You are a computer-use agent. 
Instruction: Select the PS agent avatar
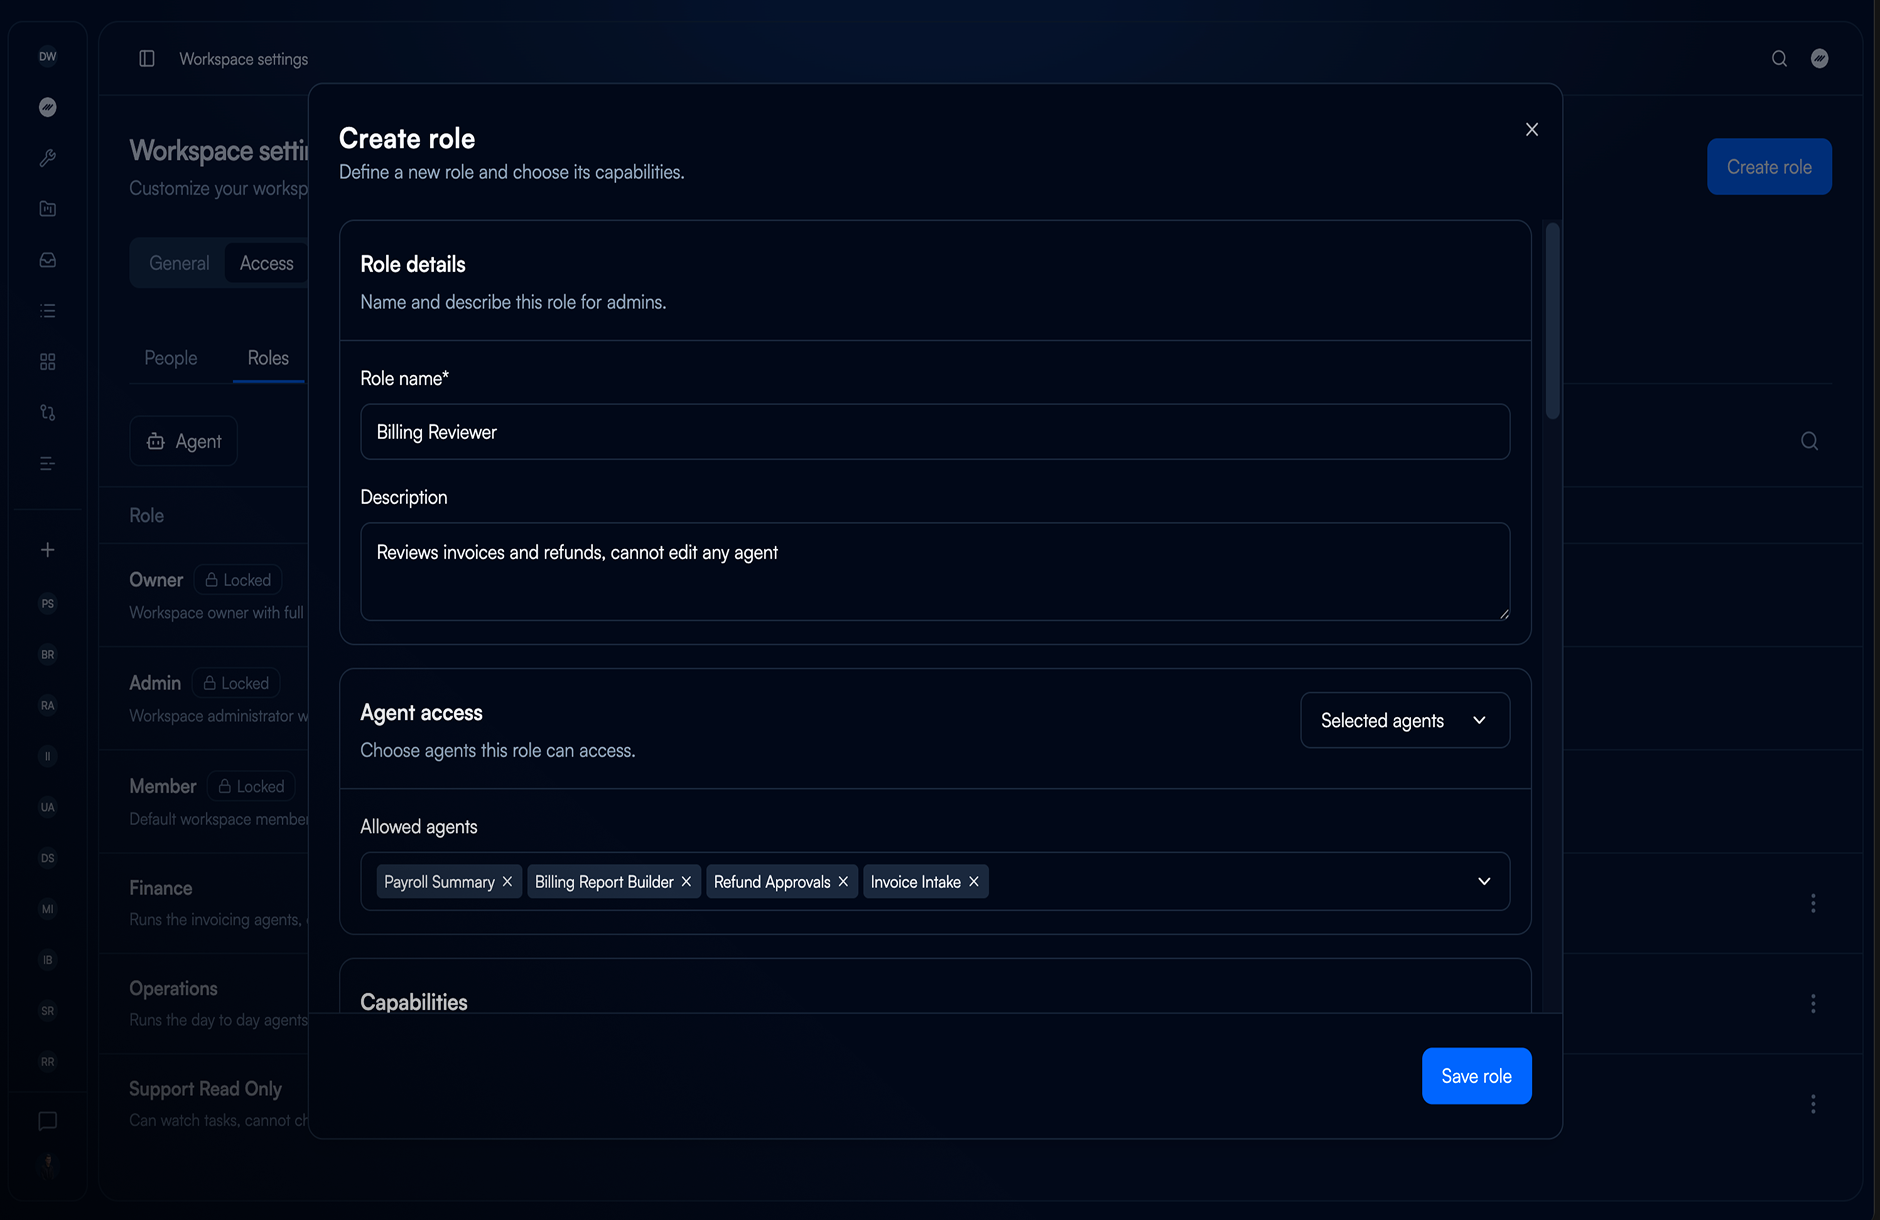click(x=48, y=604)
